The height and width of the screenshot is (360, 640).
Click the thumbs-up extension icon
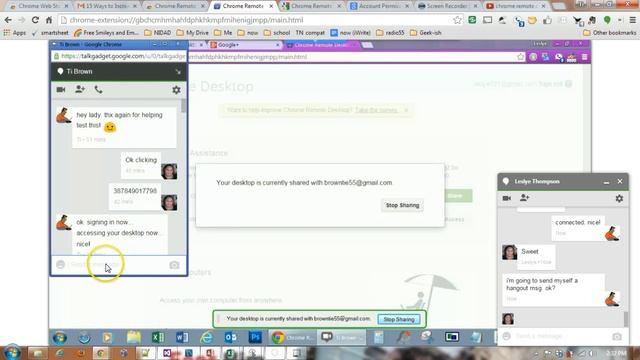[547, 20]
